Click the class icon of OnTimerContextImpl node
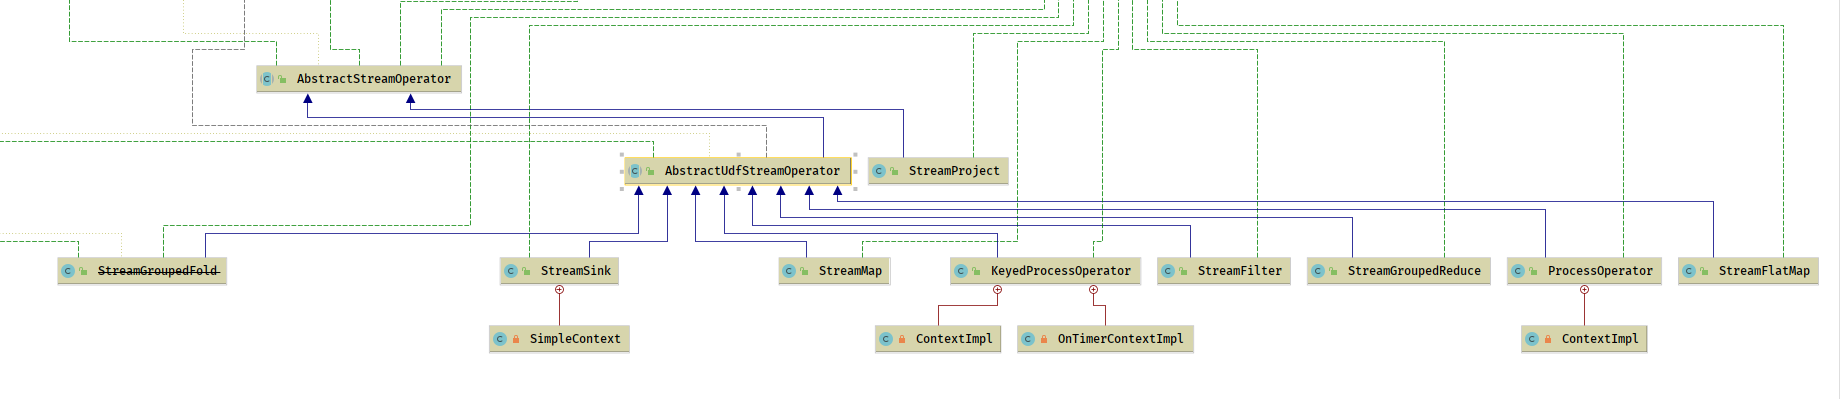 pyautogui.click(x=1028, y=339)
